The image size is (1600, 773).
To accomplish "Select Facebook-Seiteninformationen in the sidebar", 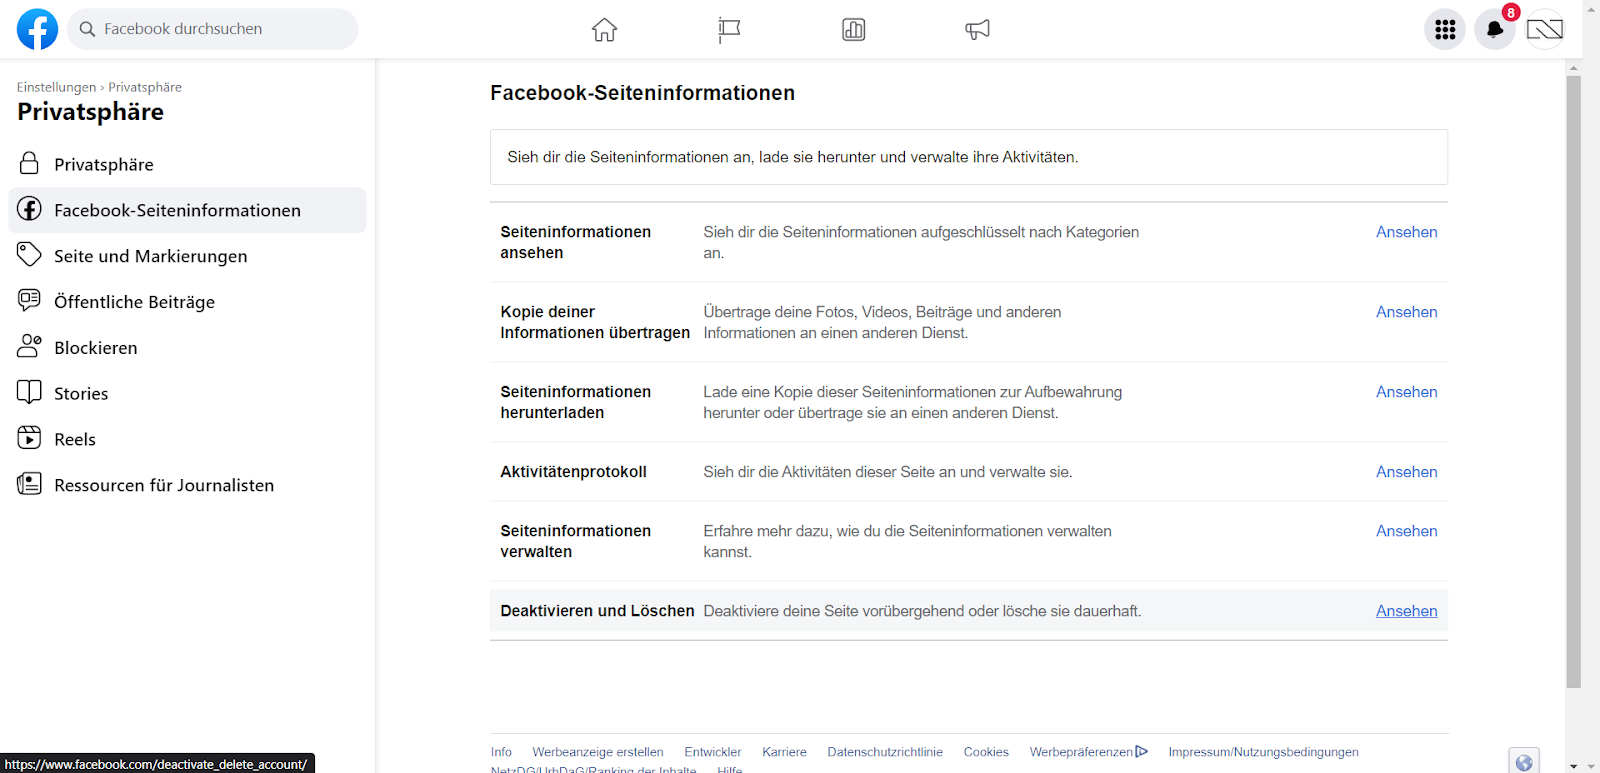I will click(x=188, y=210).
